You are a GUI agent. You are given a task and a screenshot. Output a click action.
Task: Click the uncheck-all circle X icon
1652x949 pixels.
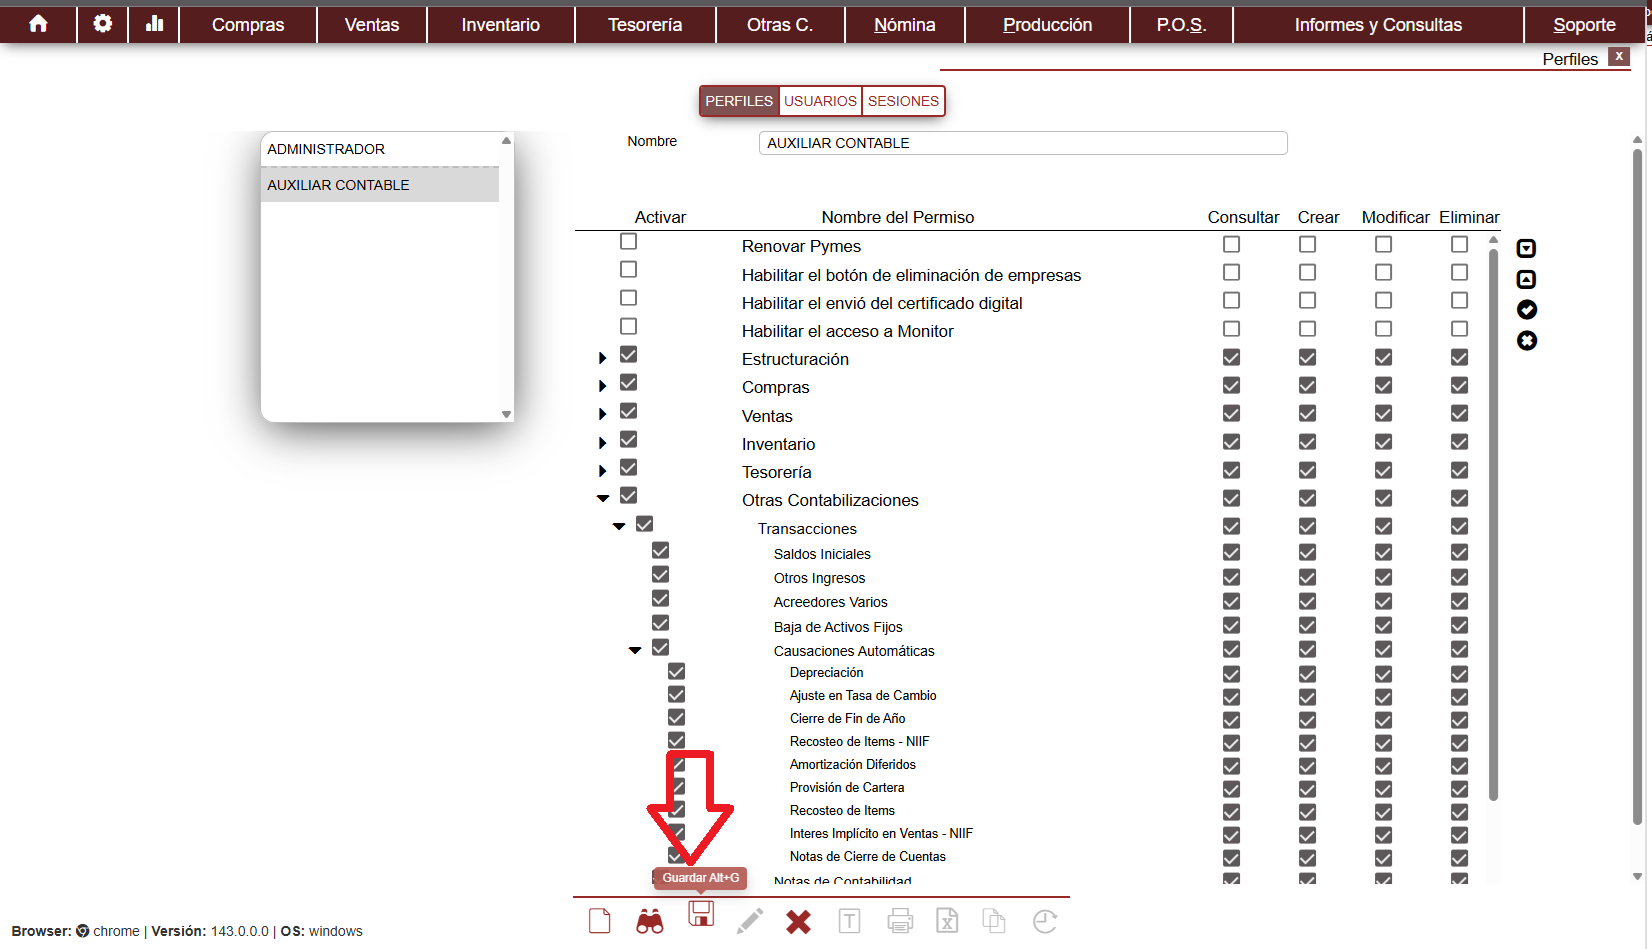pos(1527,341)
